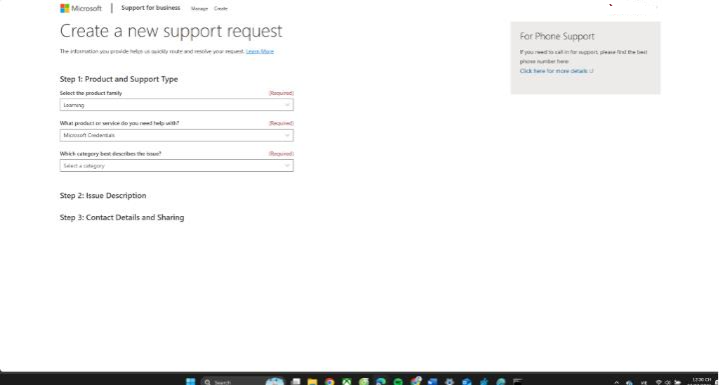Open the Manage menu item
This screenshot has height=385, width=720.
199,8
